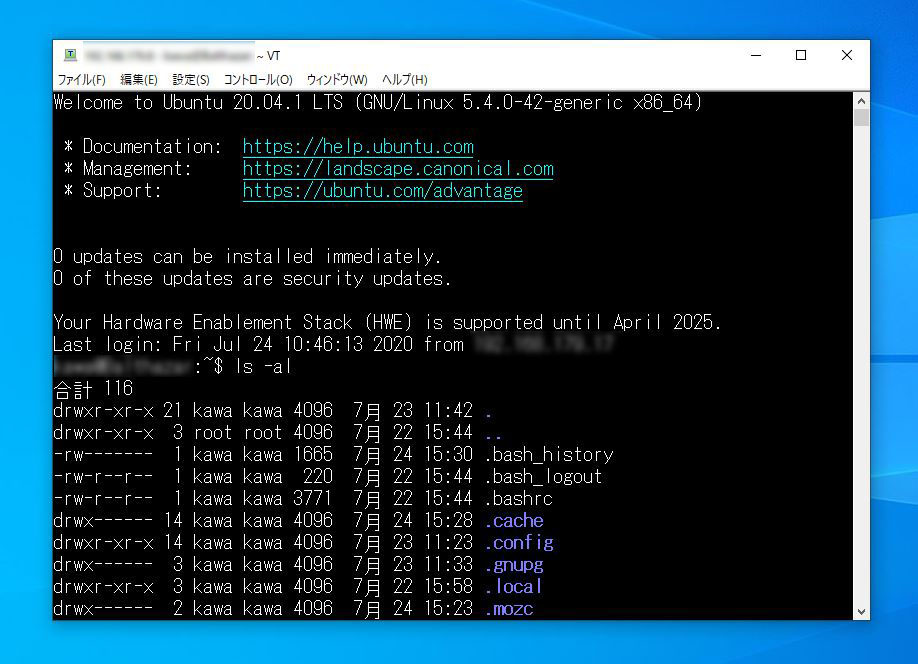Click the 'Welcome to Ubuntu 20.04.1 LTS' line

click(378, 102)
